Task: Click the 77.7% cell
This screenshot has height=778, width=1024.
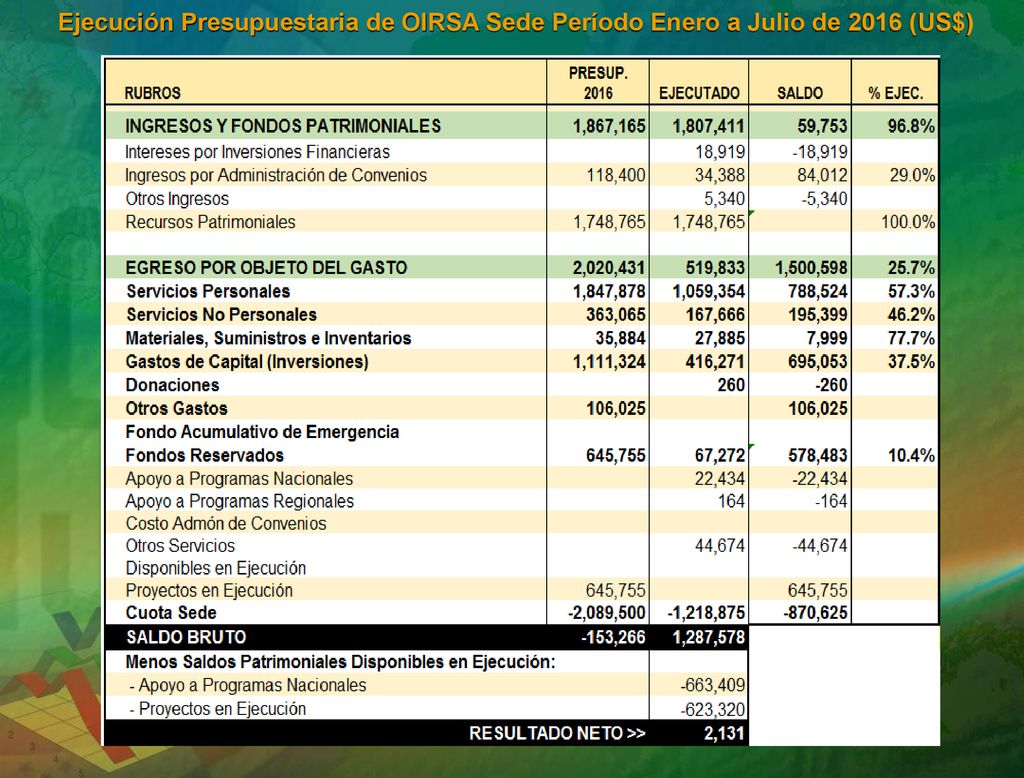Action: tap(910, 338)
